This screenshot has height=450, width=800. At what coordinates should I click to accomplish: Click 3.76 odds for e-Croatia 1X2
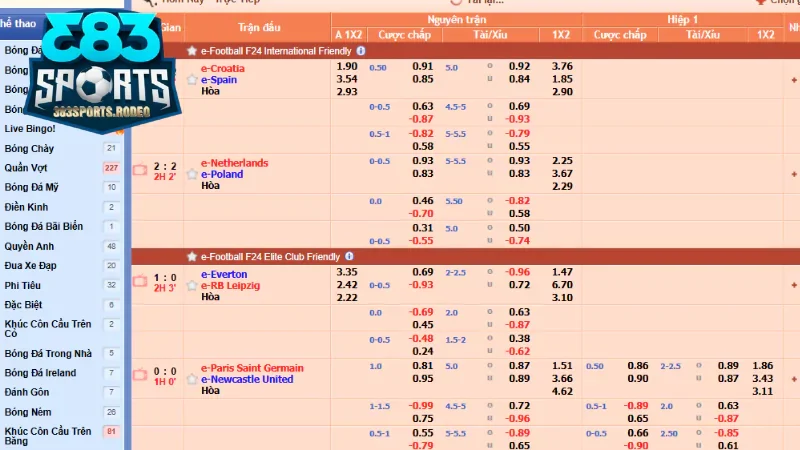pyautogui.click(x=562, y=67)
